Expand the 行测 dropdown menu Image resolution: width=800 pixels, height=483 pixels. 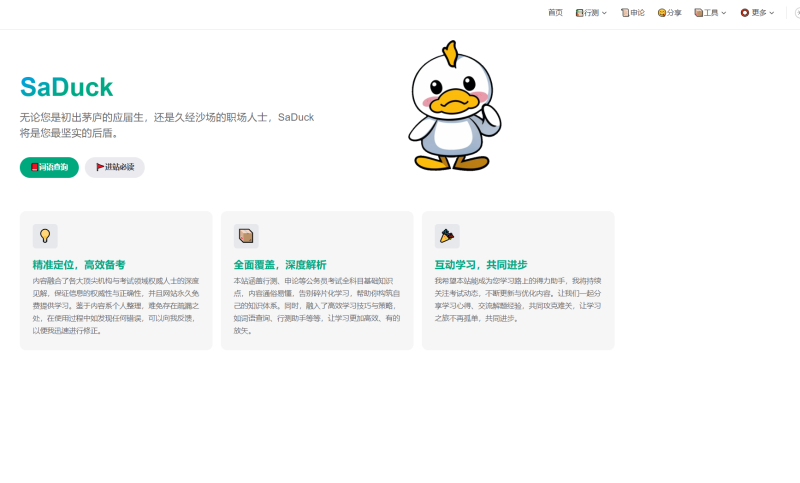[591, 13]
